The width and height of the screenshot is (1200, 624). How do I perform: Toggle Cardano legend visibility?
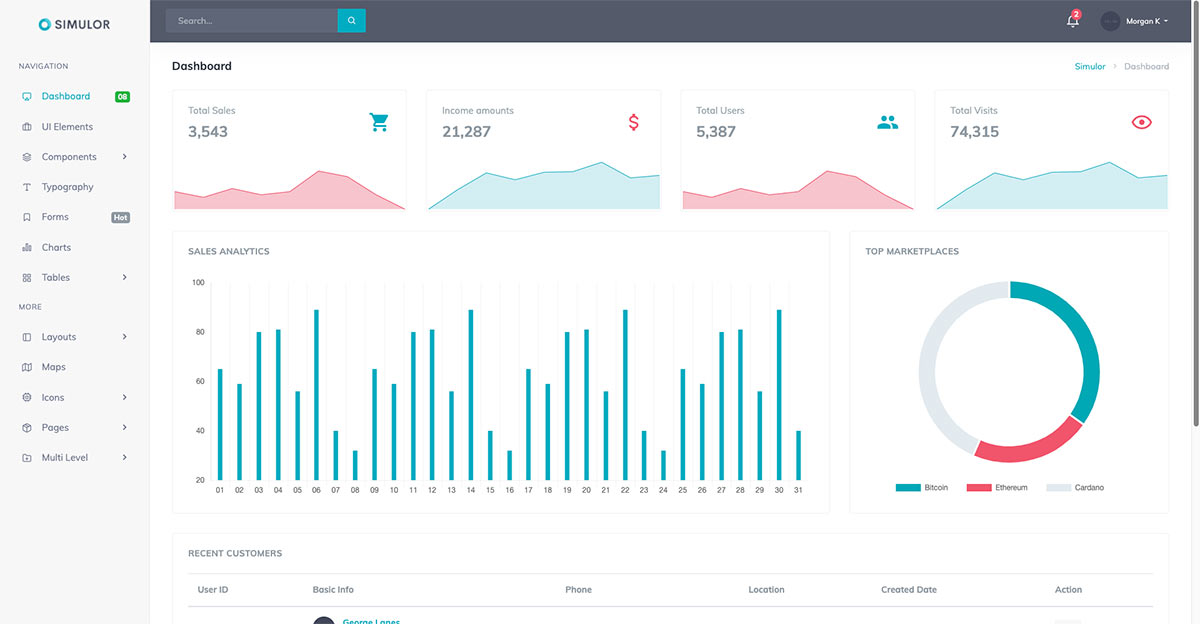[1075, 488]
